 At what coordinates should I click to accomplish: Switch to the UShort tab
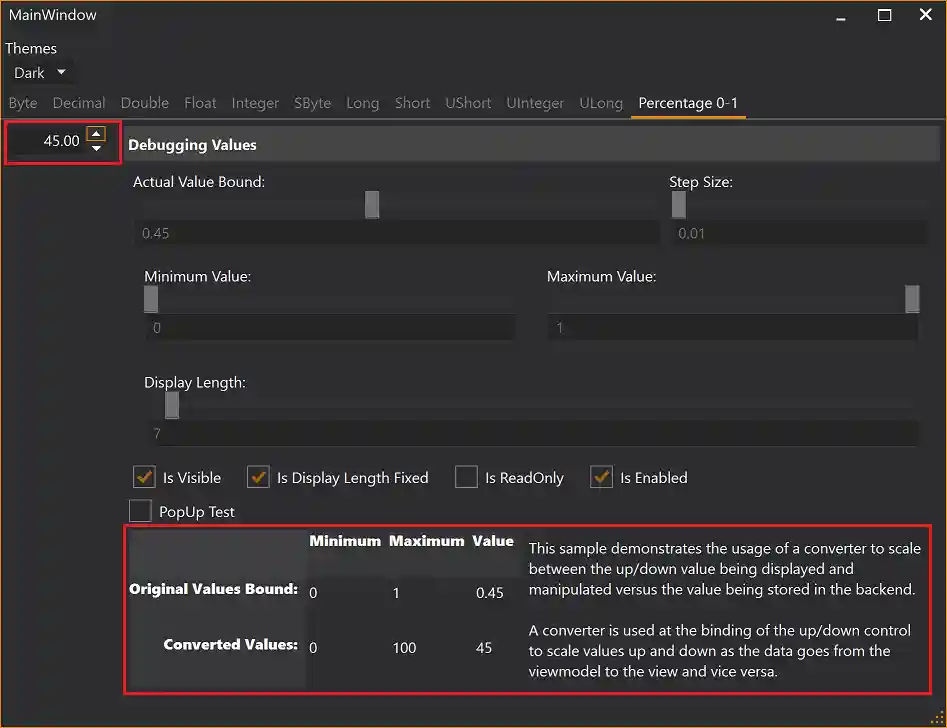(x=468, y=103)
